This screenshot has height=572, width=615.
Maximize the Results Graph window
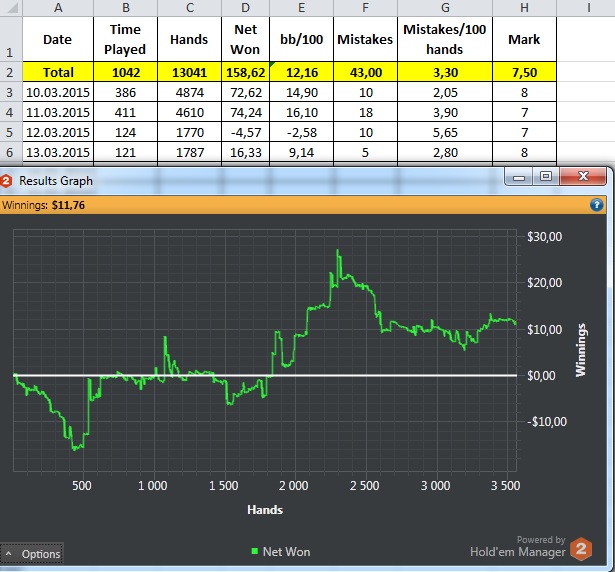[546, 177]
